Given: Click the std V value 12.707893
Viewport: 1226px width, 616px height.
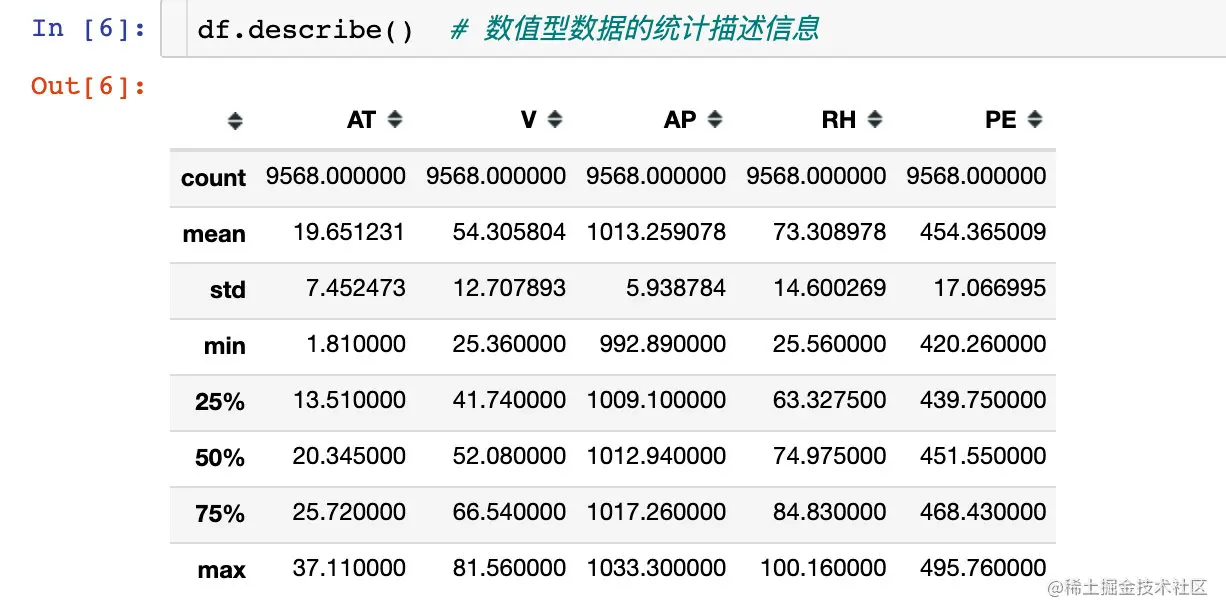Looking at the screenshot, I should [x=509, y=288].
